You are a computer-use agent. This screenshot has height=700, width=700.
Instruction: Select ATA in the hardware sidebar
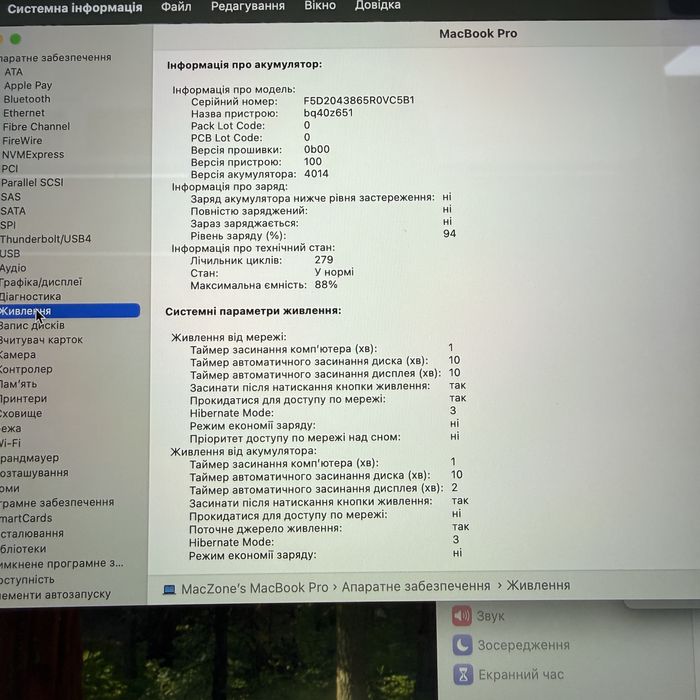[14, 72]
